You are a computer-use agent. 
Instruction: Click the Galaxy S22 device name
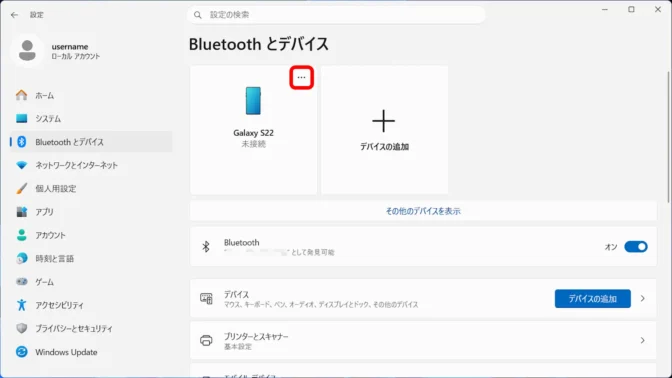[253, 133]
